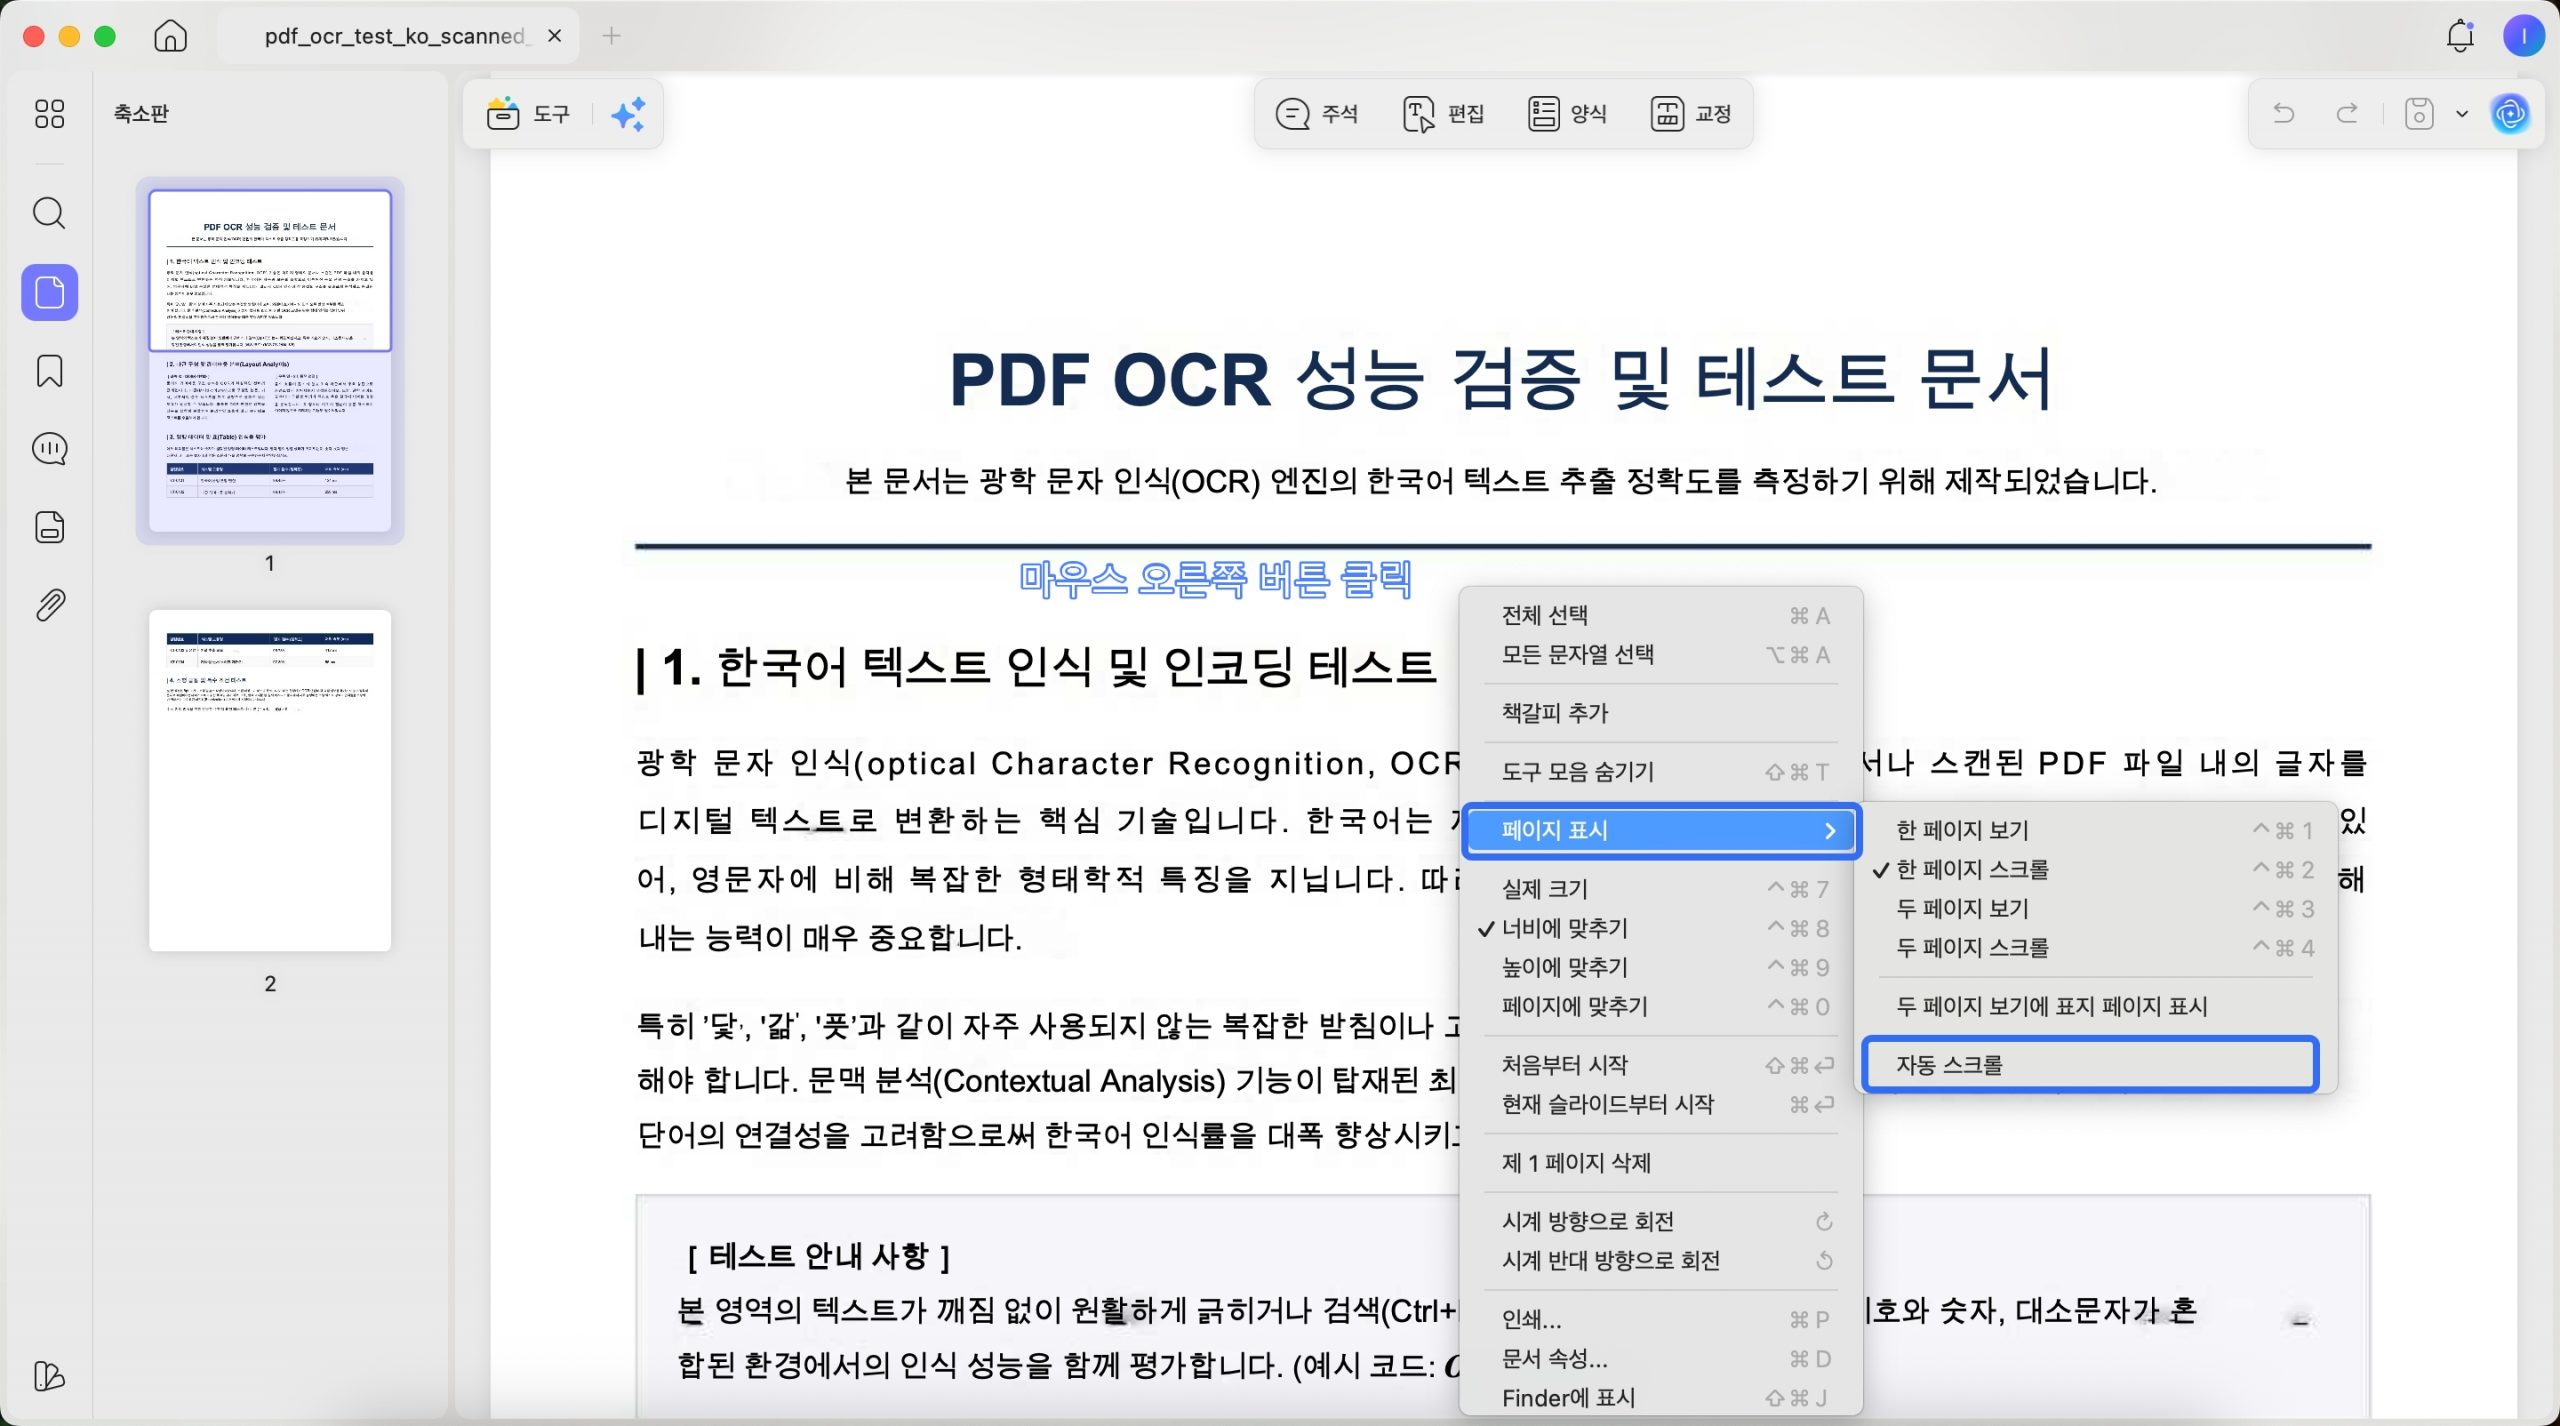Expand the 페이지 표시 submenu
2560x1426 pixels.
[1661, 831]
